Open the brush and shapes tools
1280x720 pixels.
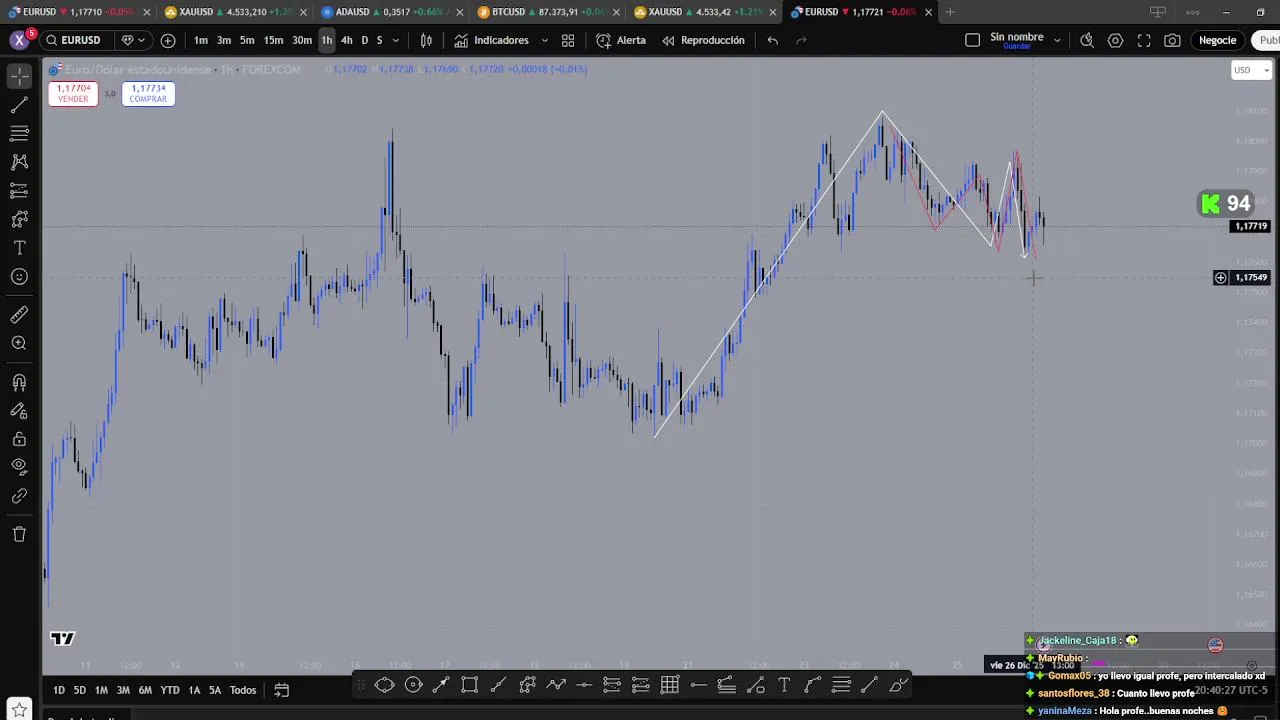click(x=19, y=219)
